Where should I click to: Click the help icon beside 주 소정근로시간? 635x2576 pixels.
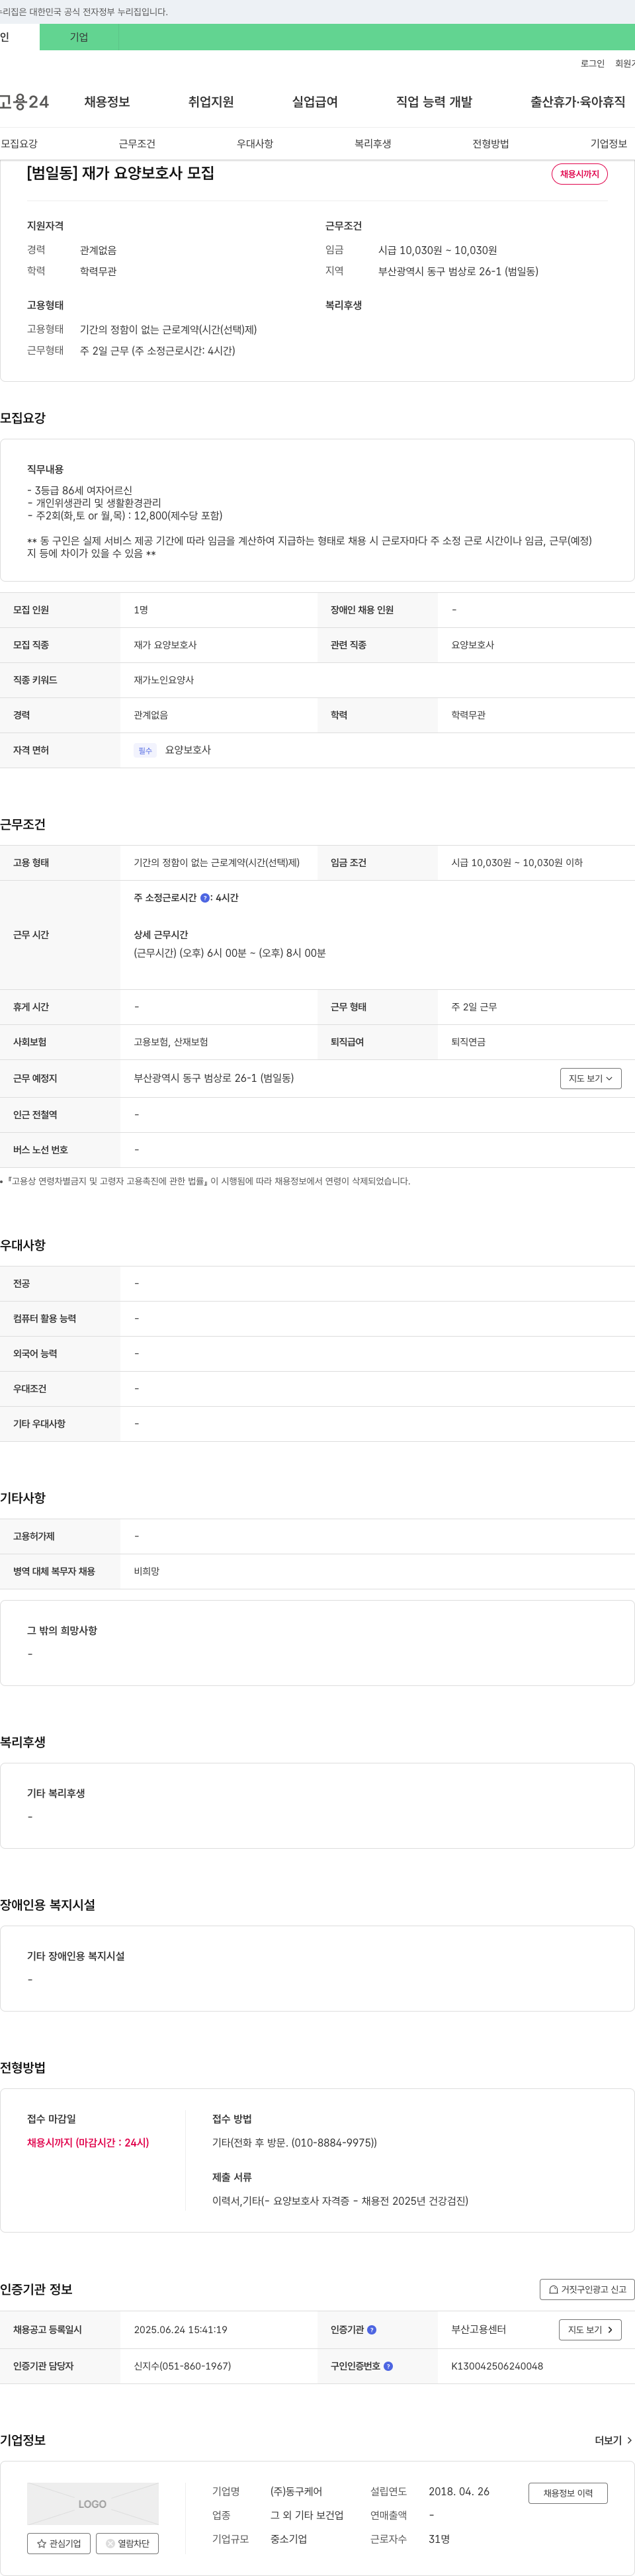pos(205,898)
